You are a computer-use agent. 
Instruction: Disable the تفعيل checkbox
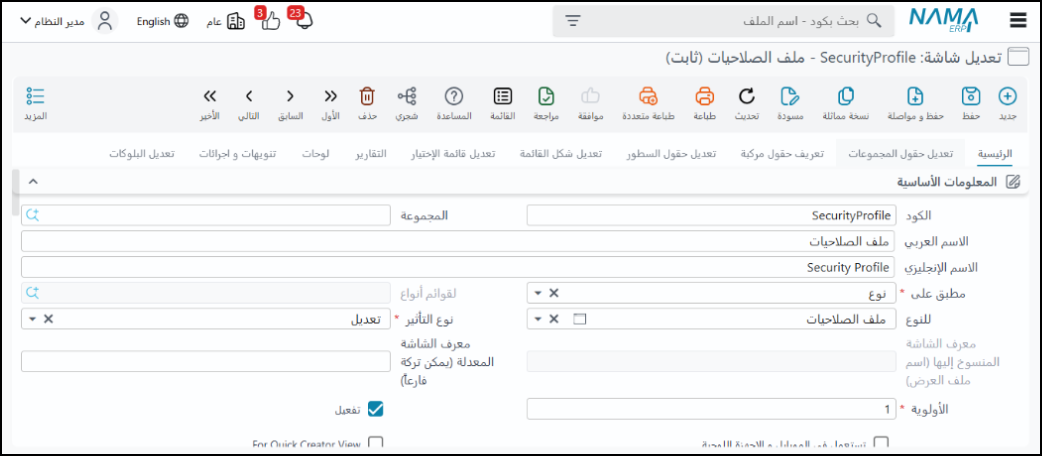[x=376, y=409]
